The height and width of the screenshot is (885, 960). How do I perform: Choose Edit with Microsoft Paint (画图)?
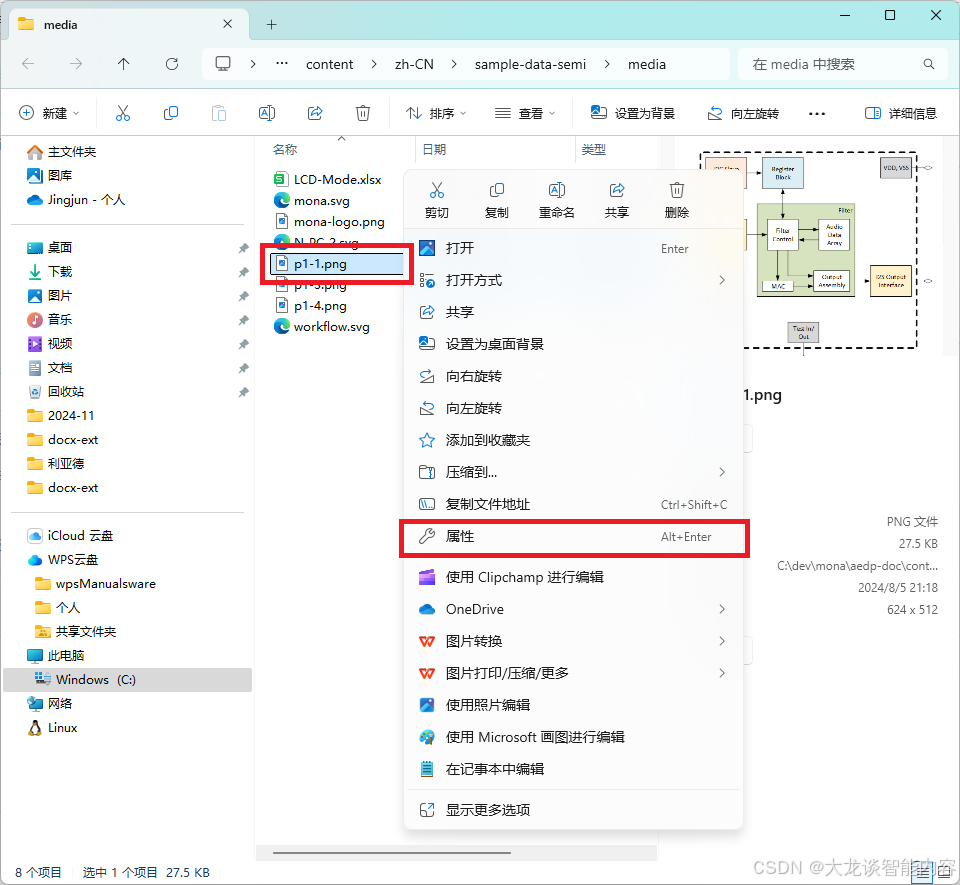tap(573, 738)
